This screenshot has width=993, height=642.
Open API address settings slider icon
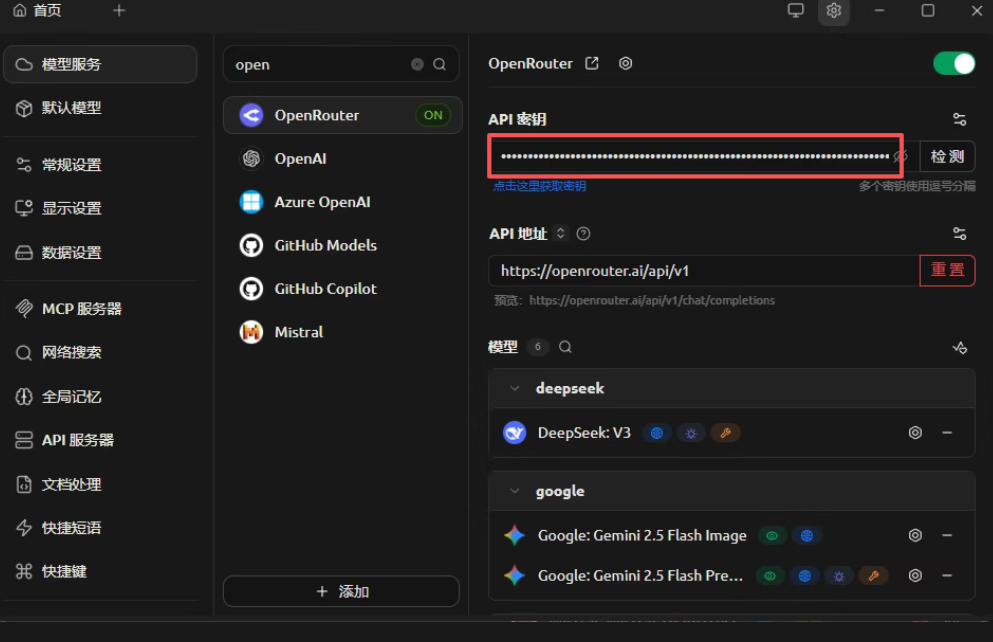(959, 234)
